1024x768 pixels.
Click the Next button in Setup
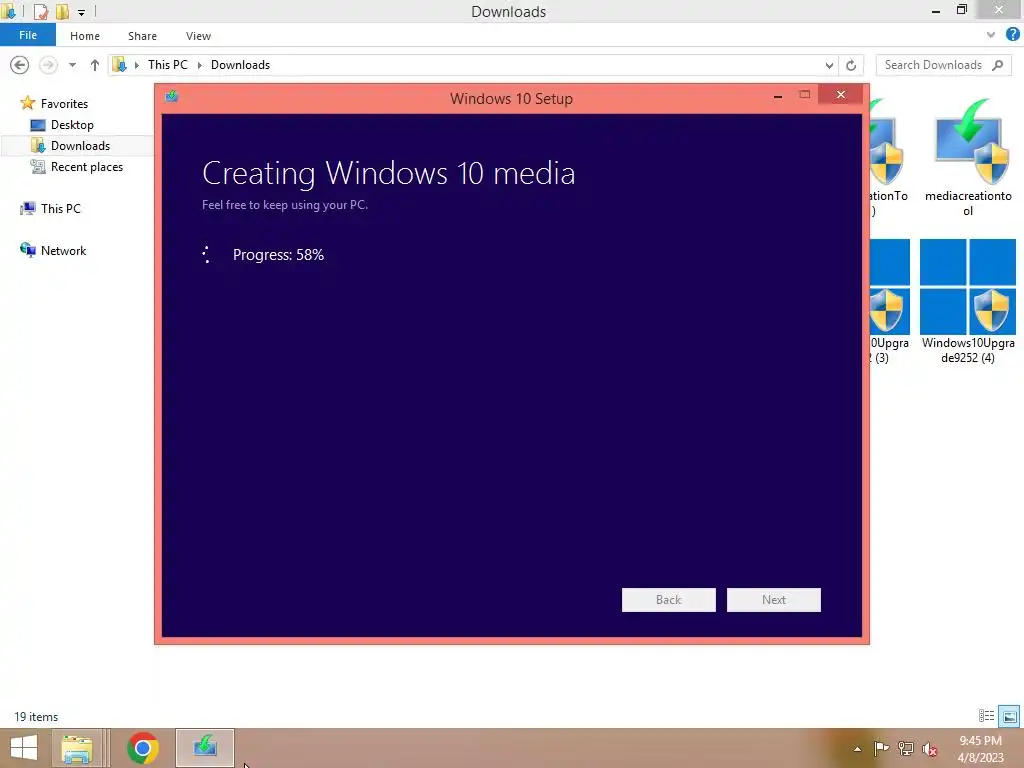(x=773, y=600)
